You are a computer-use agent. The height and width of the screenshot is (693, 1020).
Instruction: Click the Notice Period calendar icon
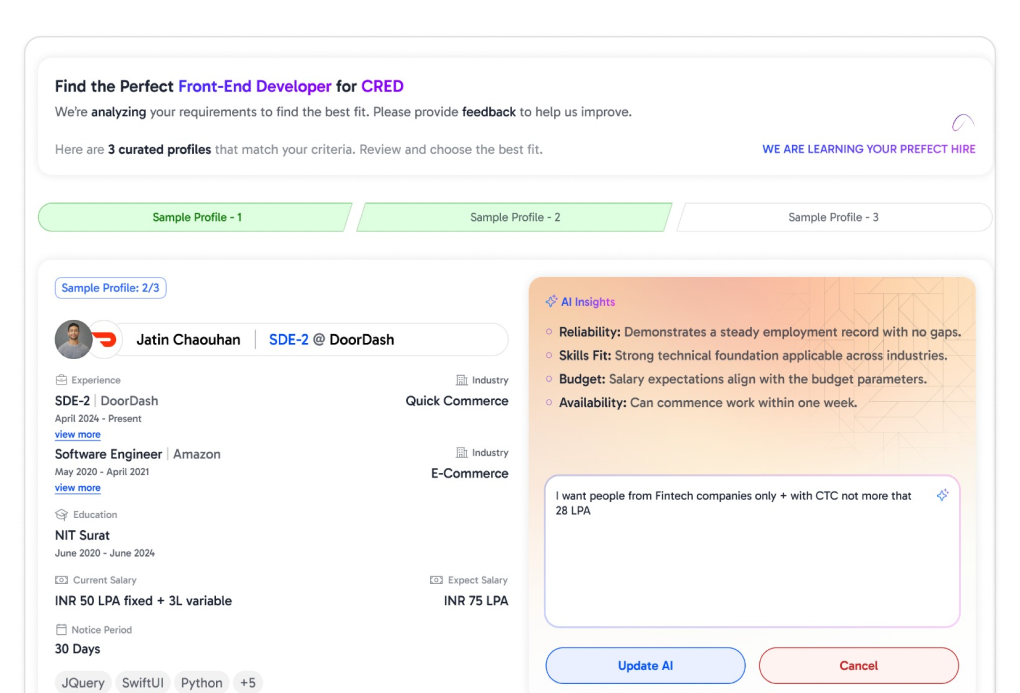coord(60,629)
